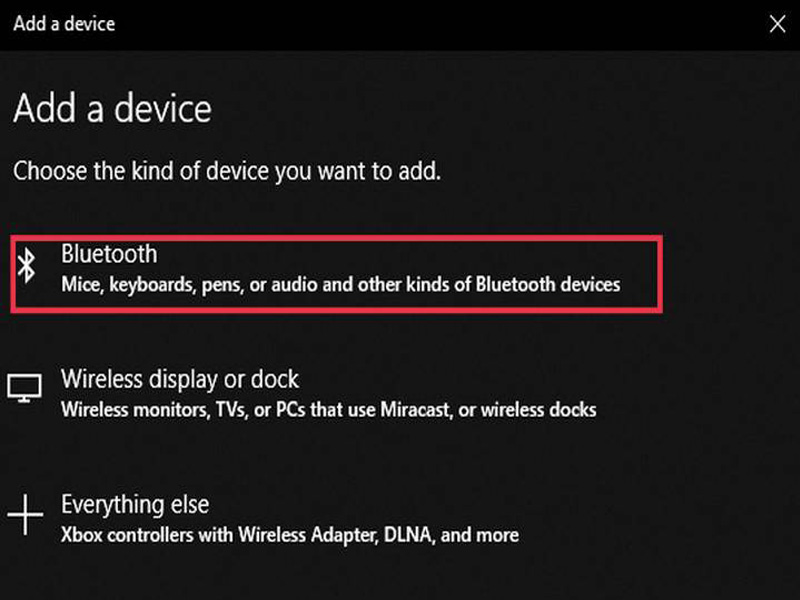Screen dimensions: 800x600
Task: Click inside the red-highlighted Bluetooth box
Action: click(337, 274)
